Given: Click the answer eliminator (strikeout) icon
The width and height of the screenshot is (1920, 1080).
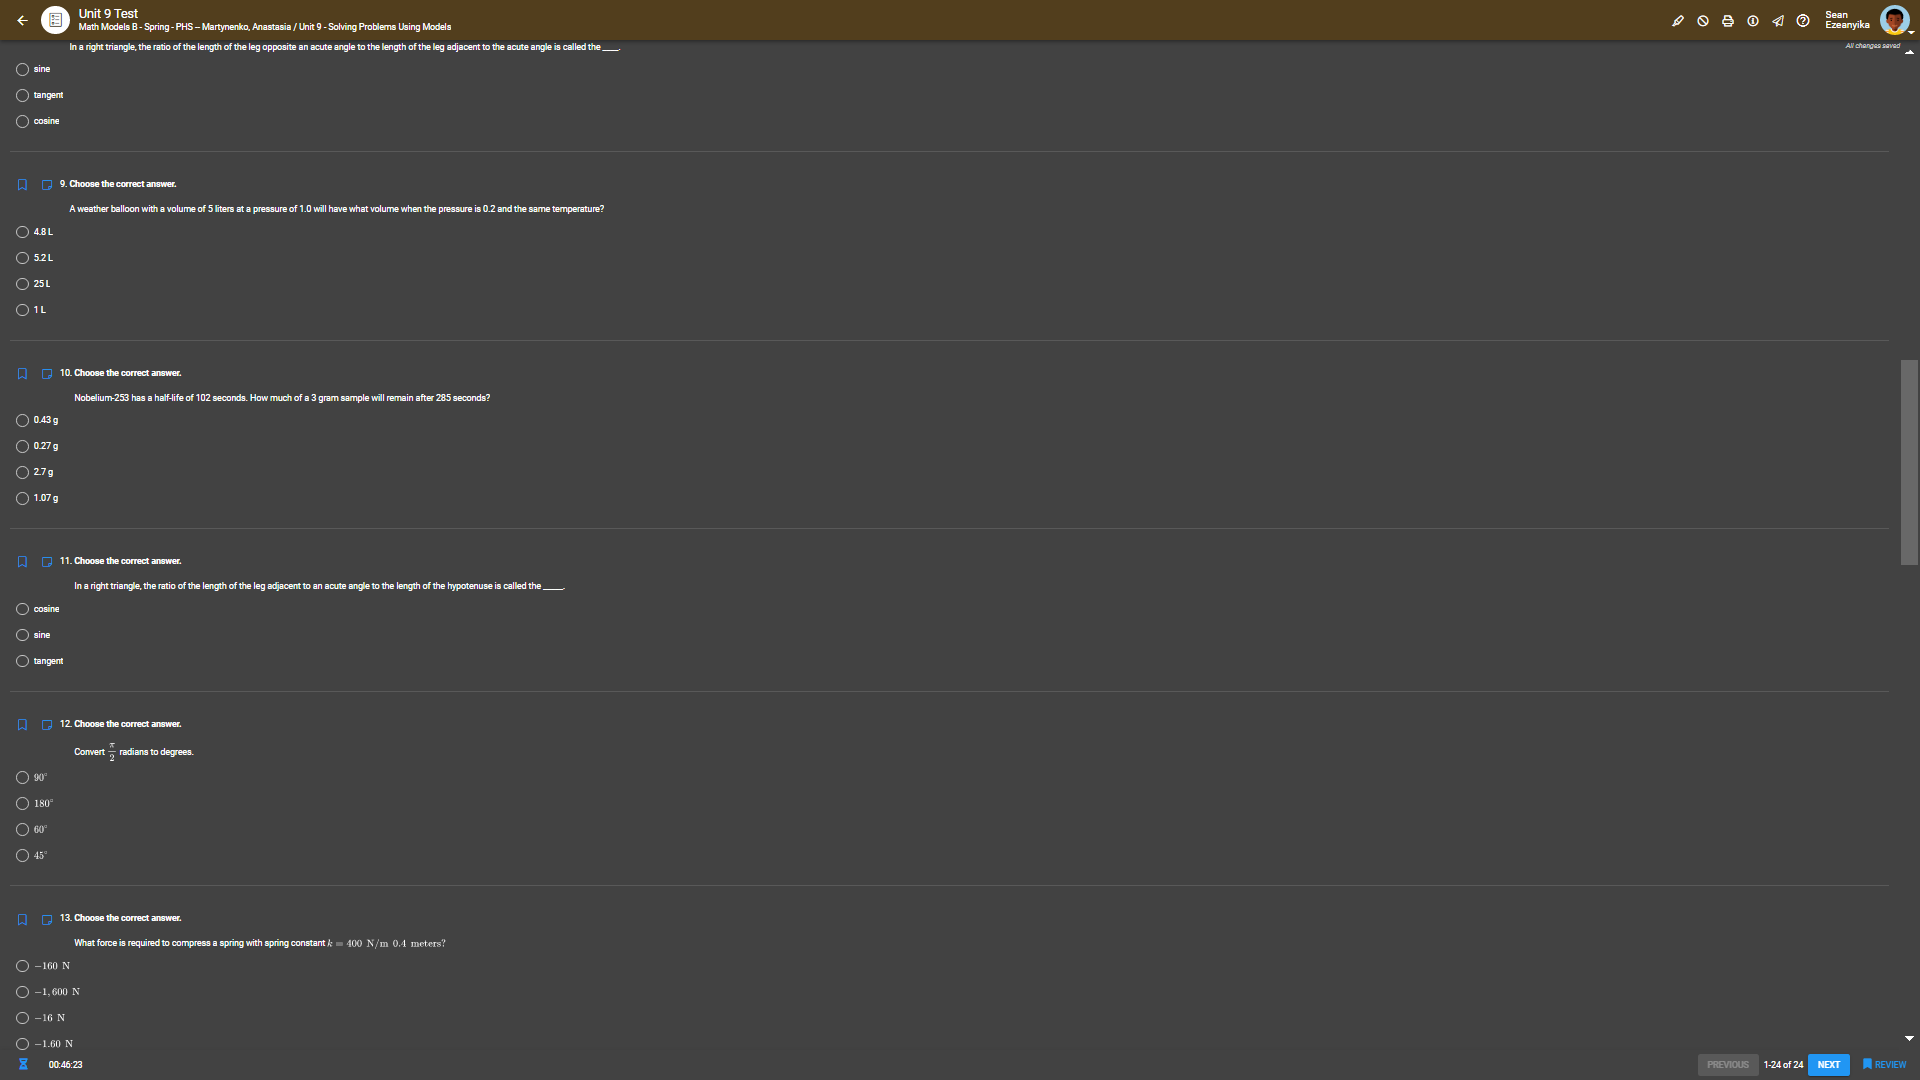Looking at the screenshot, I should click(1702, 21).
